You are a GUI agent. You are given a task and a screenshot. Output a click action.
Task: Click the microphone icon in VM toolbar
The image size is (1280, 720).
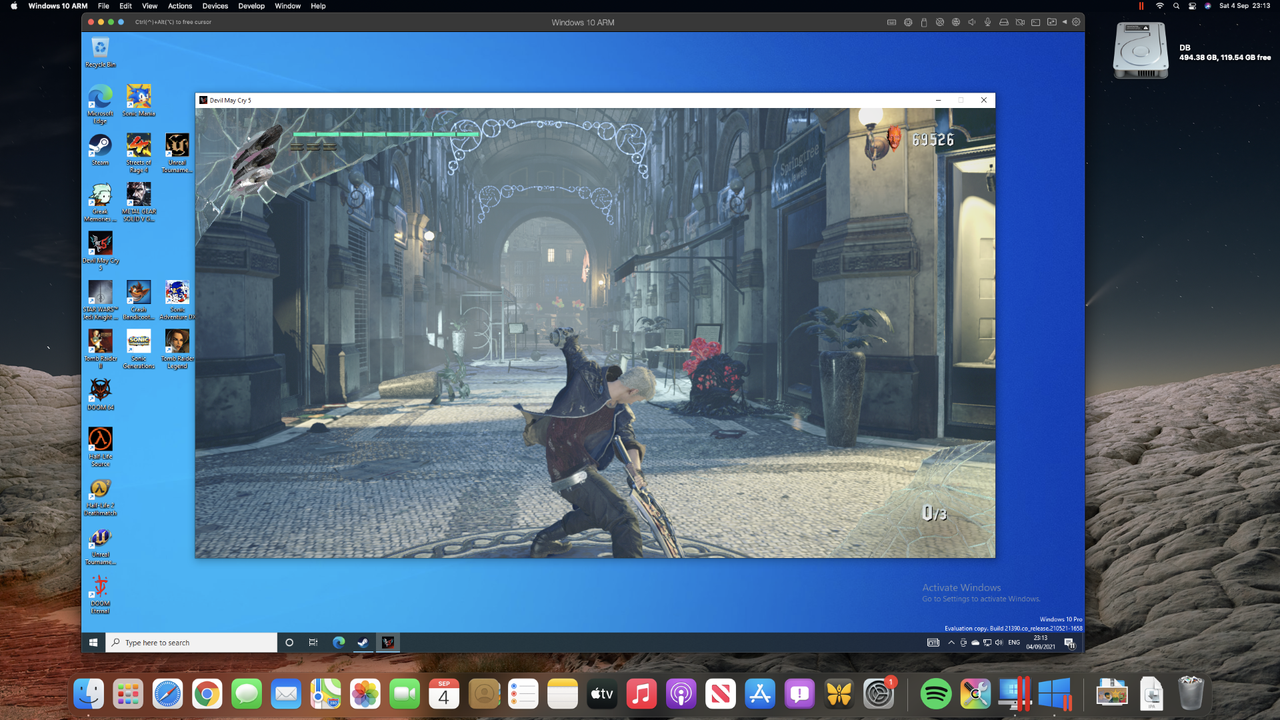pos(988,22)
